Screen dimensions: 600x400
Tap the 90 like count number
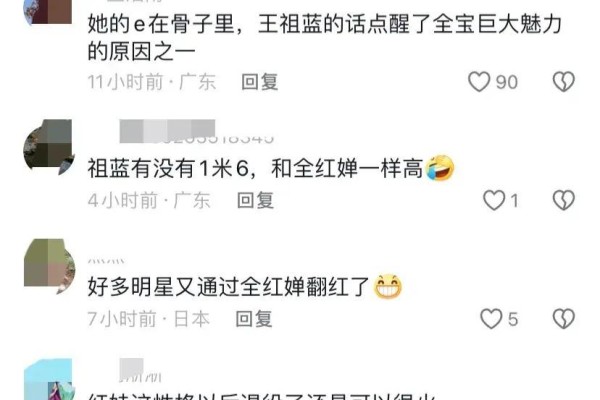click(x=507, y=82)
